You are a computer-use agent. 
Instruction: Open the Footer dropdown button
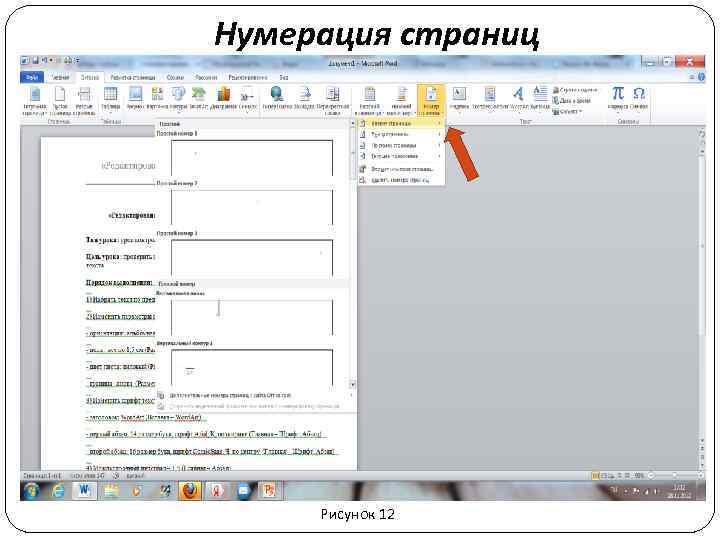pos(401,101)
